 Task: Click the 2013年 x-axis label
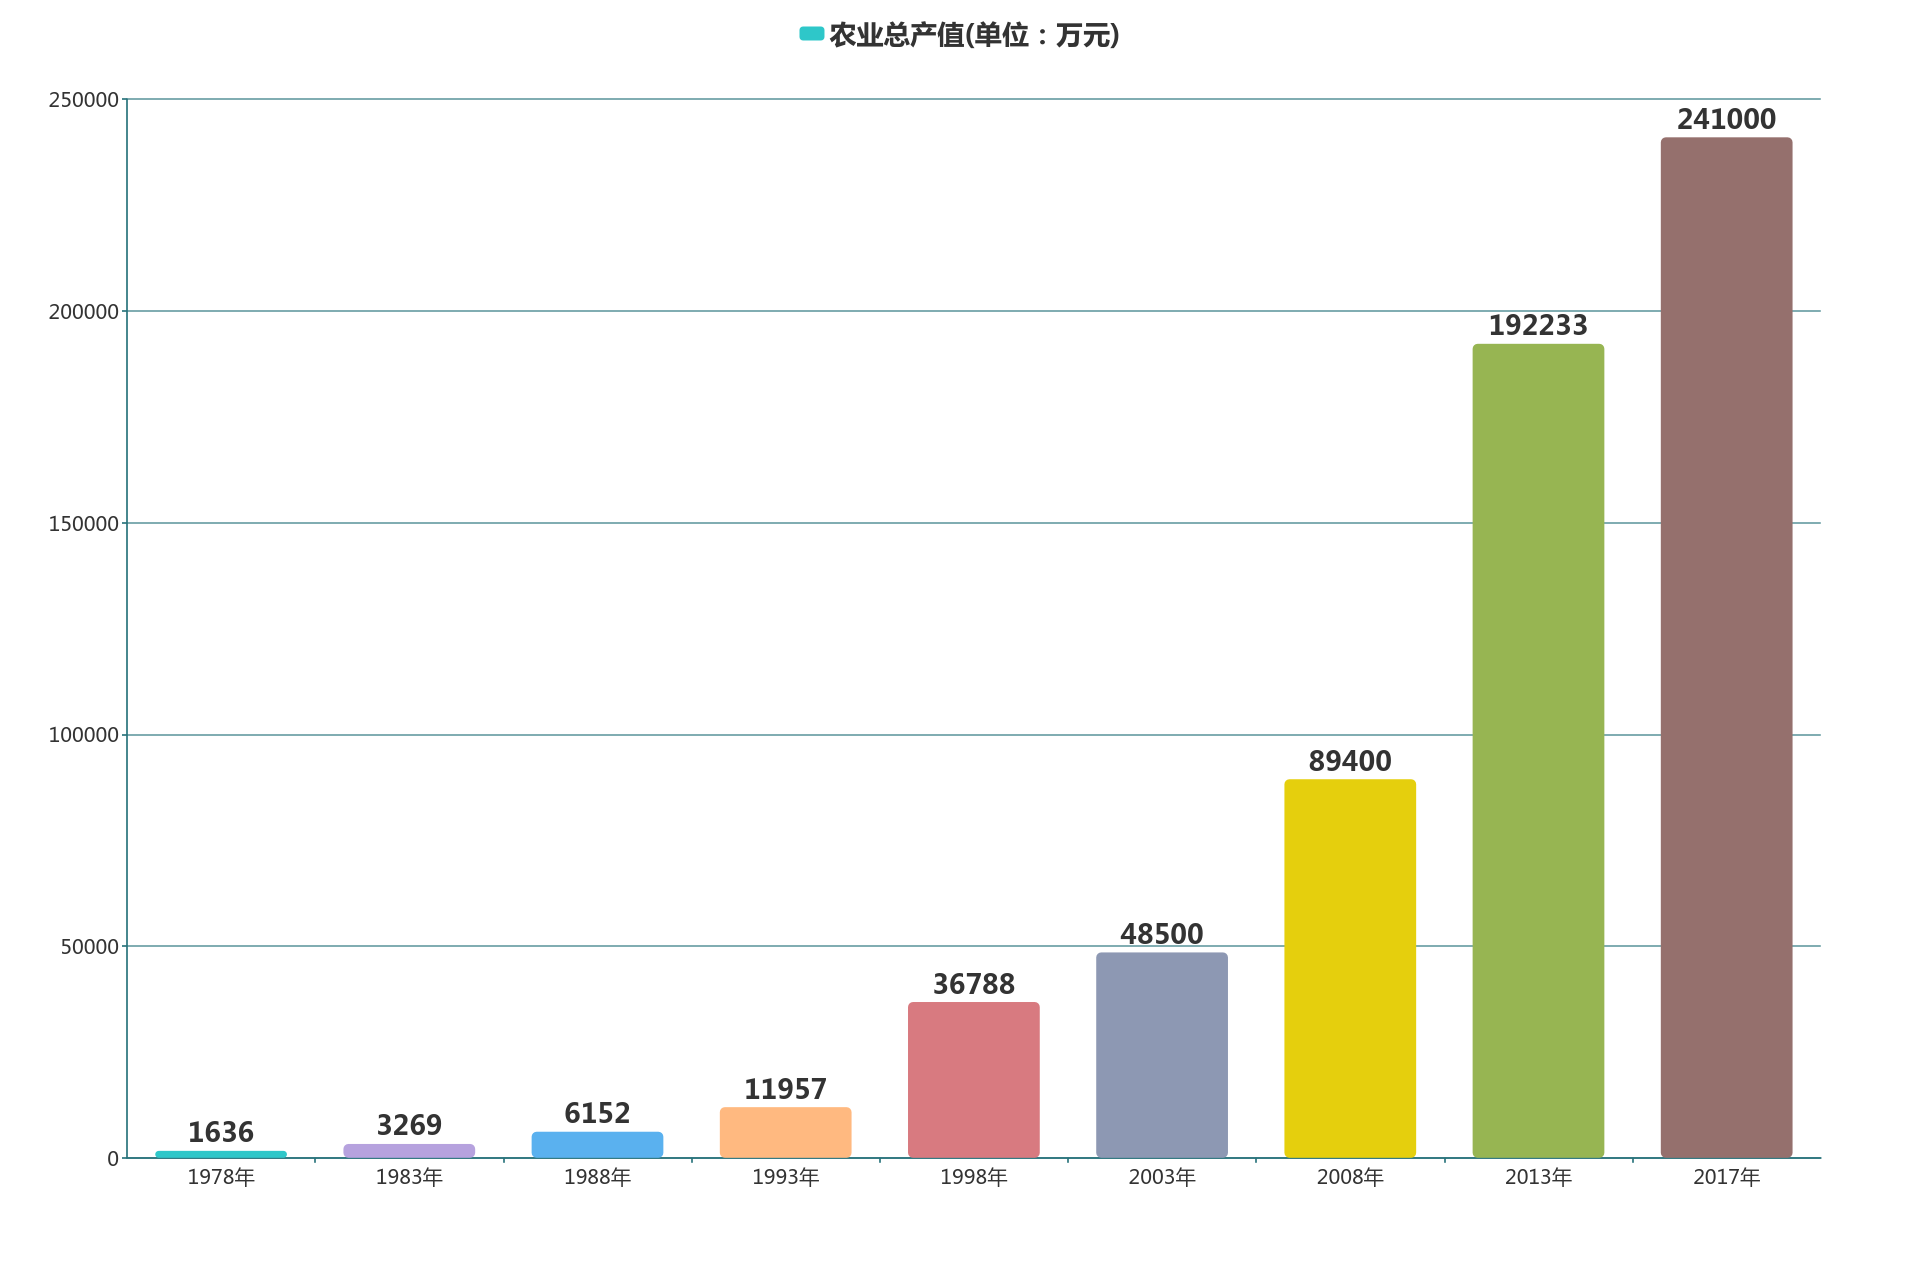1538,1177
